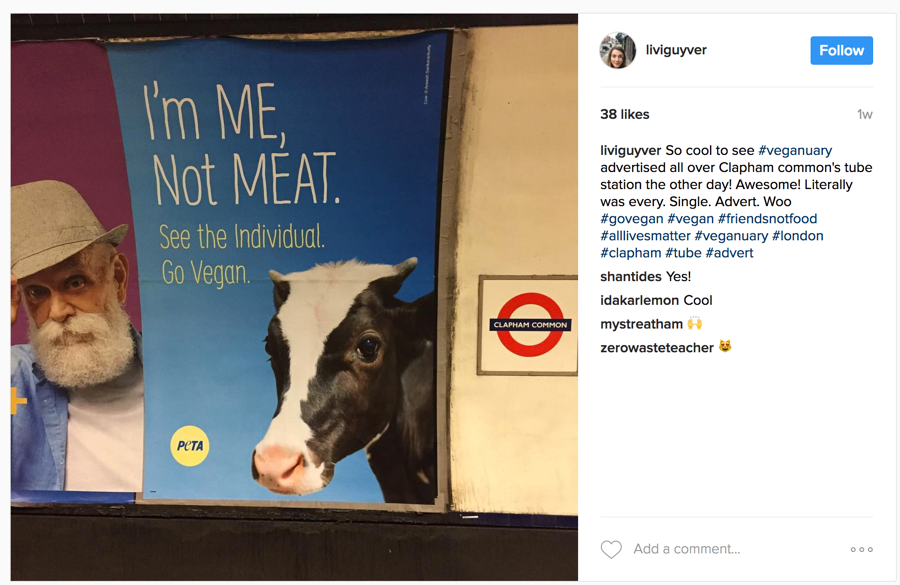
Task: Open liviguyver username in header
Action: tap(676, 50)
